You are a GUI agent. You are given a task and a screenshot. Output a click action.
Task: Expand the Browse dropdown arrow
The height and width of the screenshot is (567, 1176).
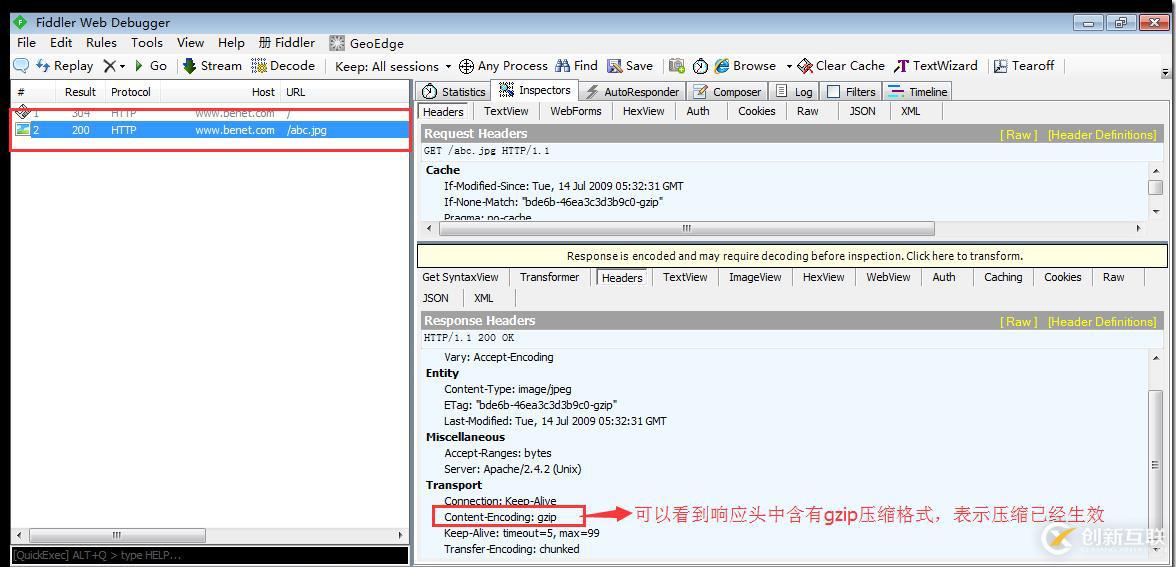coord(789,66)
